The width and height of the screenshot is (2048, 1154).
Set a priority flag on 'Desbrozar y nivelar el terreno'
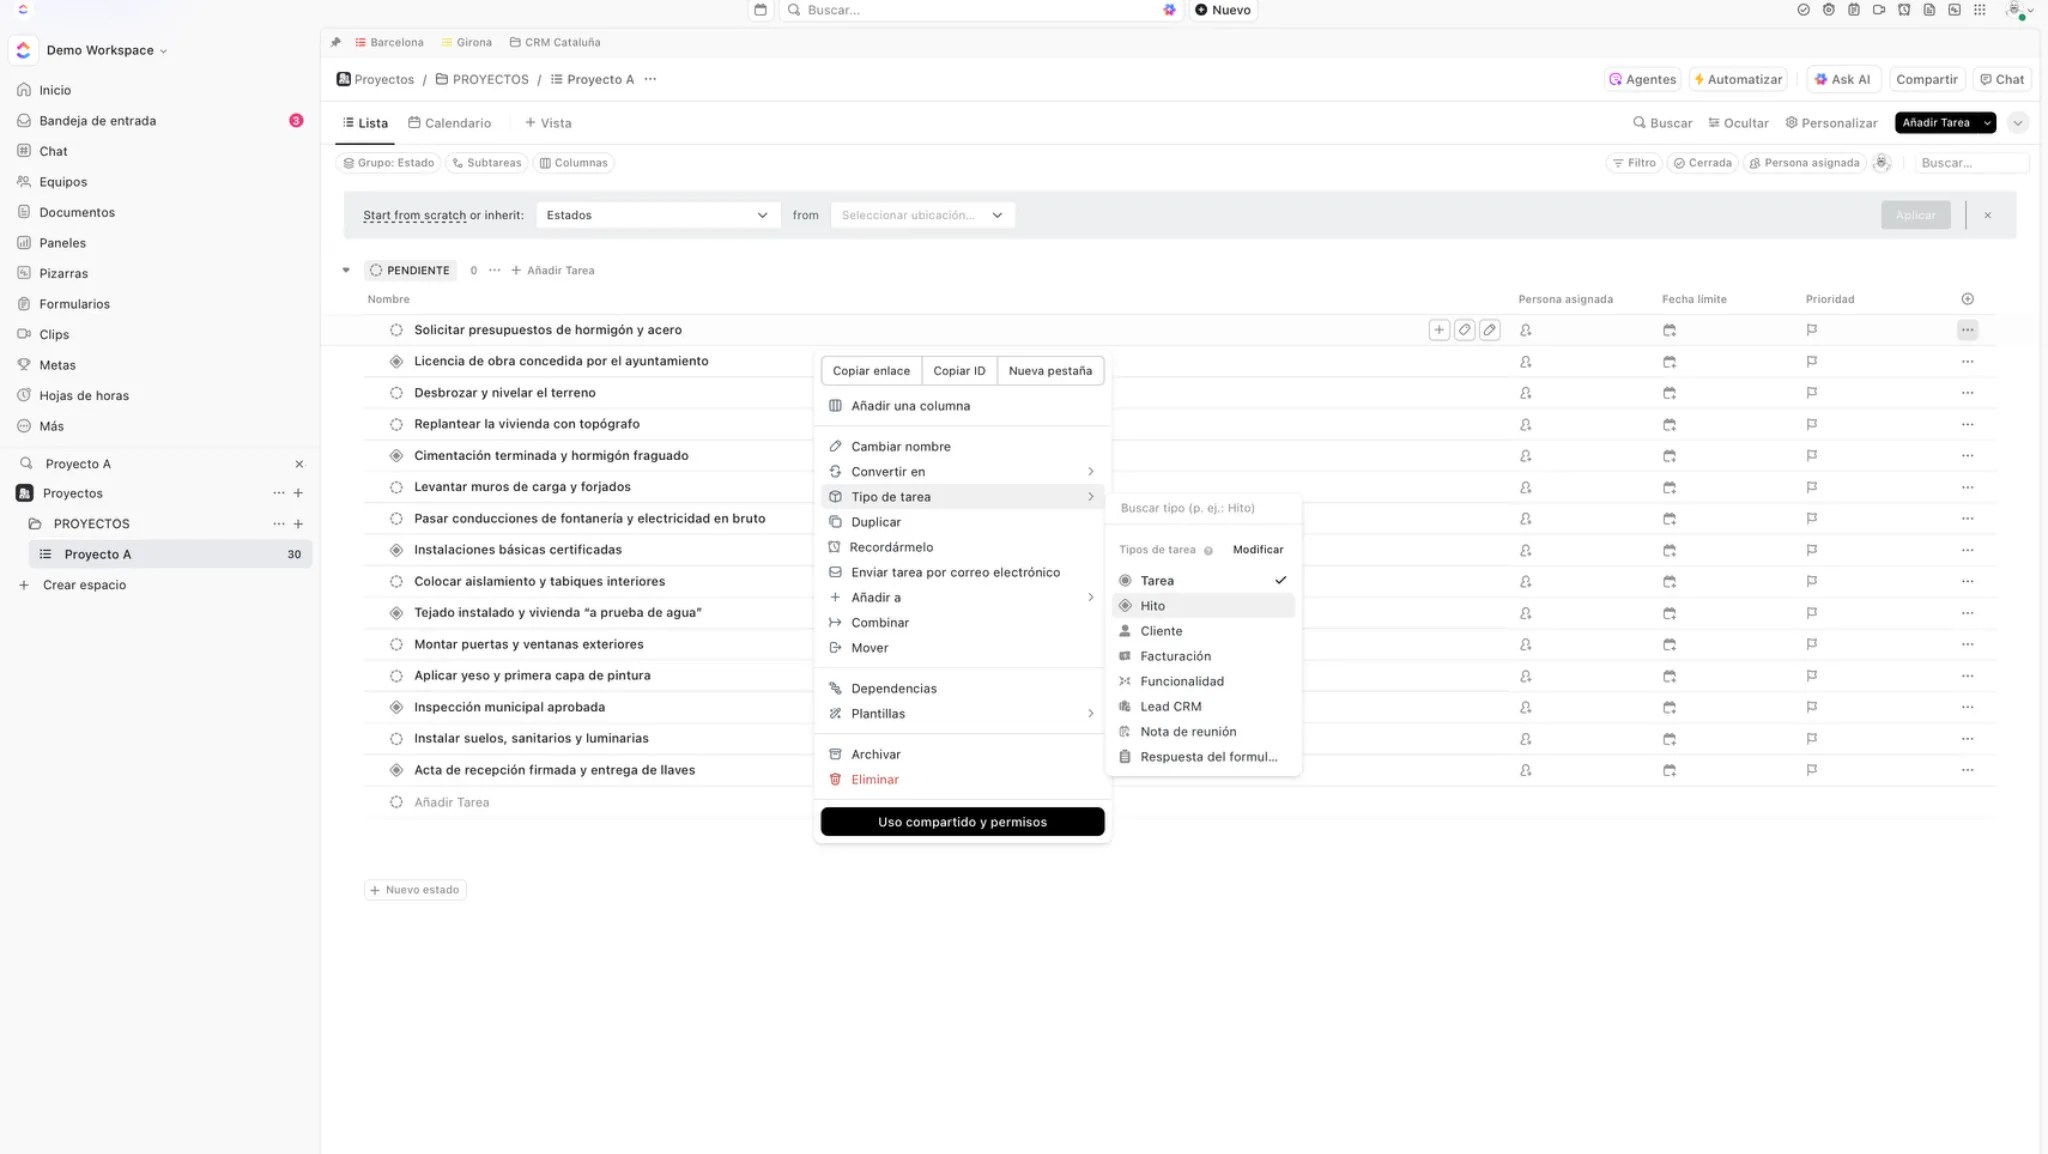(1812, 392)
